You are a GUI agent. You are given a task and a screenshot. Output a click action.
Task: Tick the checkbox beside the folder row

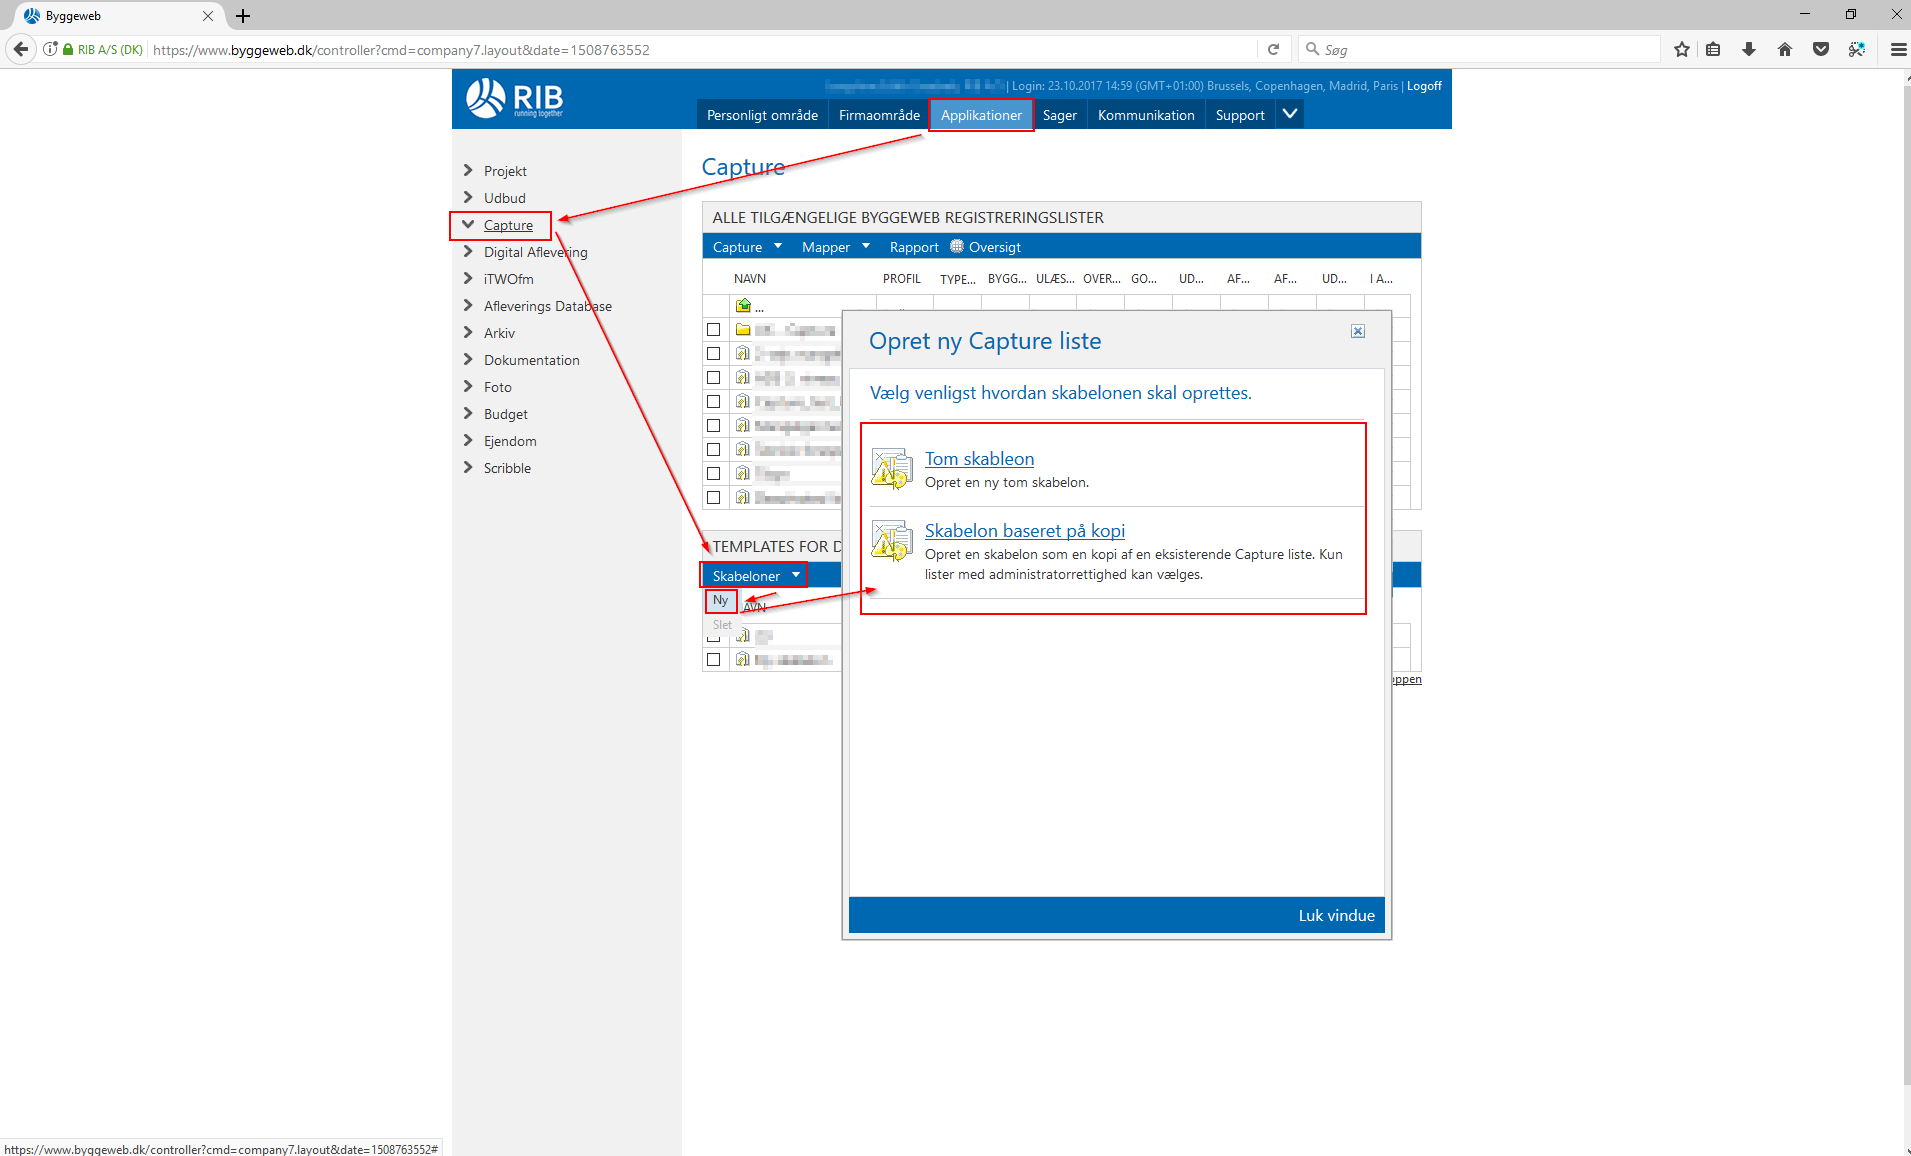point(713,329)
